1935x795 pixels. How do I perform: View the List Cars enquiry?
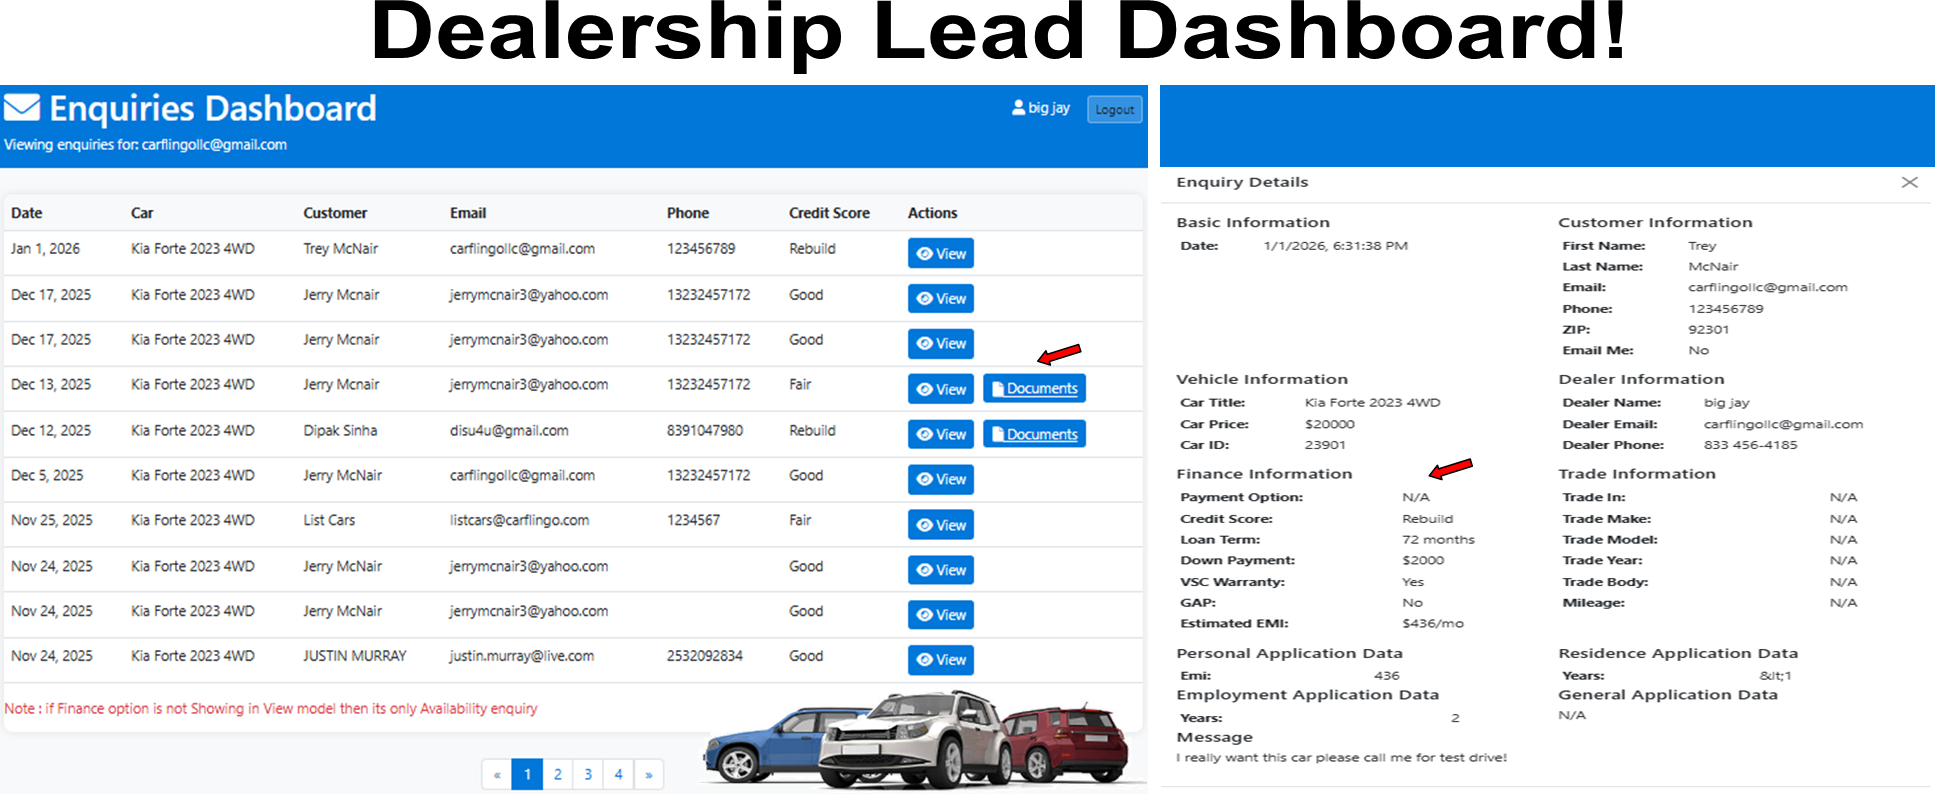pyautogui.click(x=940, y=525)
